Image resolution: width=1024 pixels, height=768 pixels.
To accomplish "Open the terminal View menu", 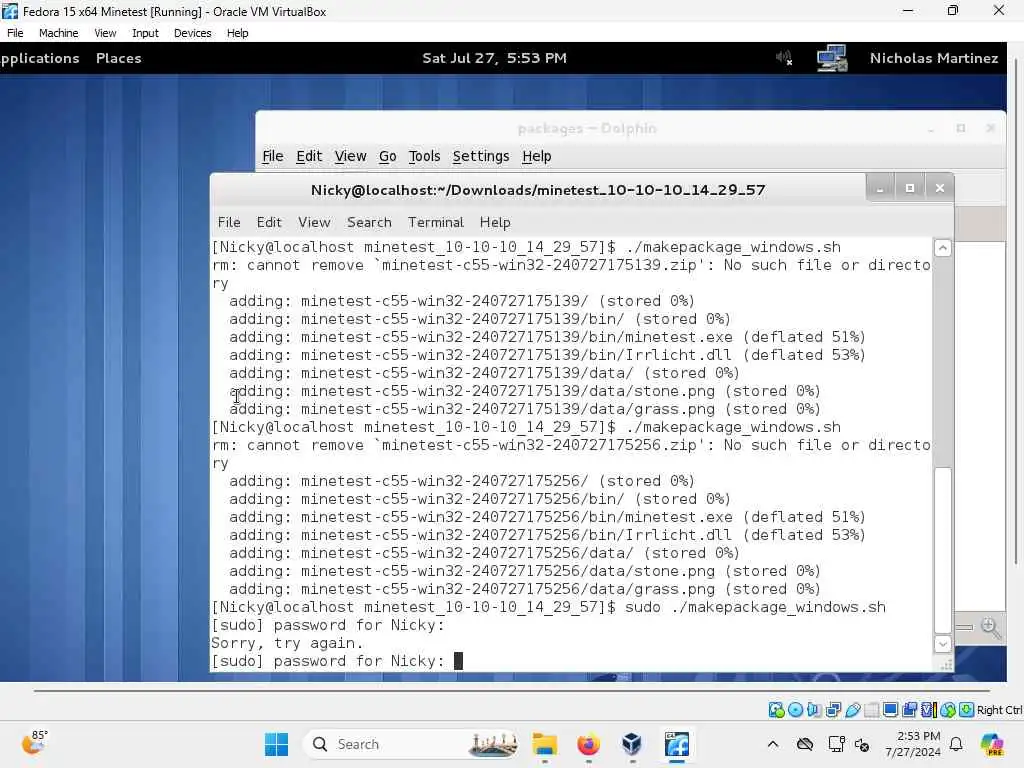I will tap(314, 222).
